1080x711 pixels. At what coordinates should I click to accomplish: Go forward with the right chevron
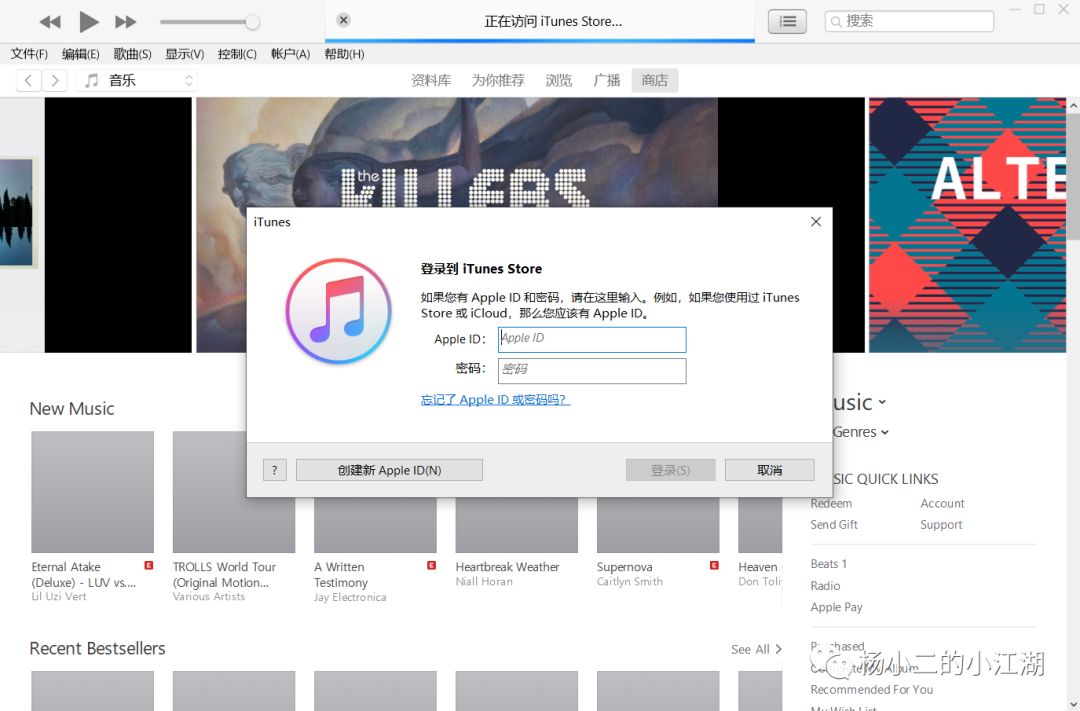tap(54, 81)
